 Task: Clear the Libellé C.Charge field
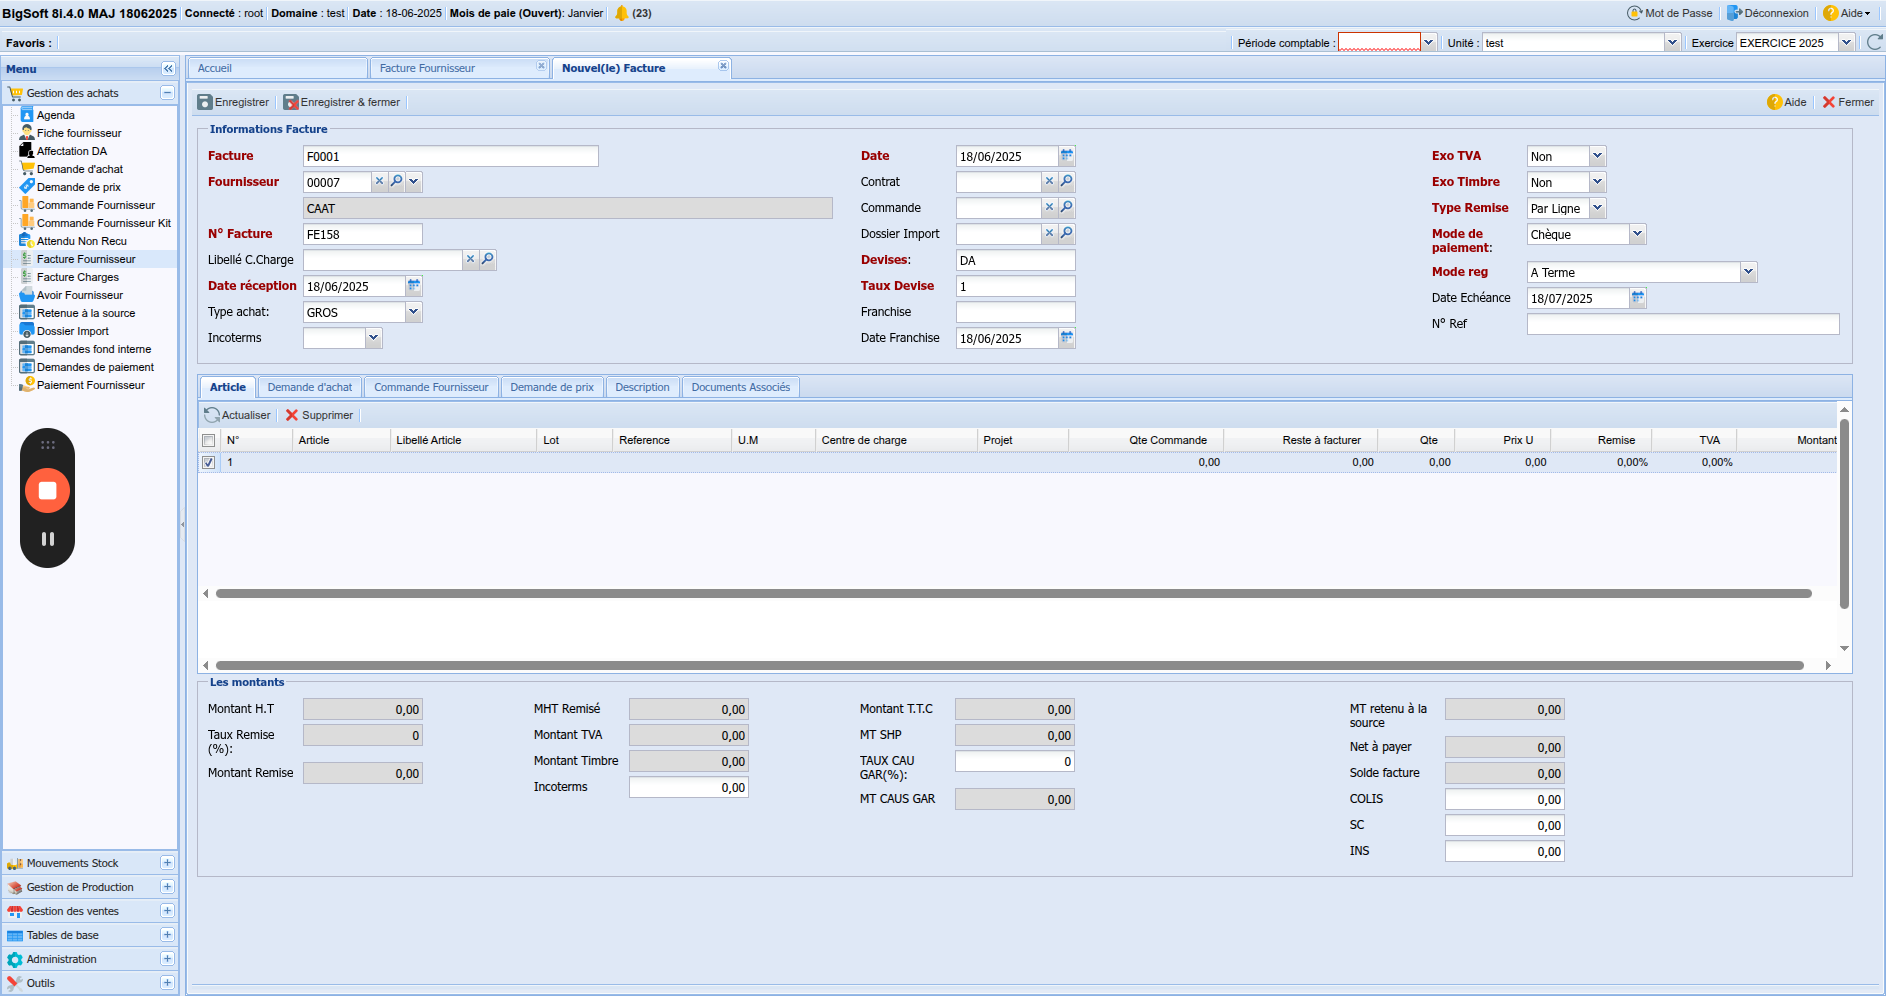coord(470,259)
